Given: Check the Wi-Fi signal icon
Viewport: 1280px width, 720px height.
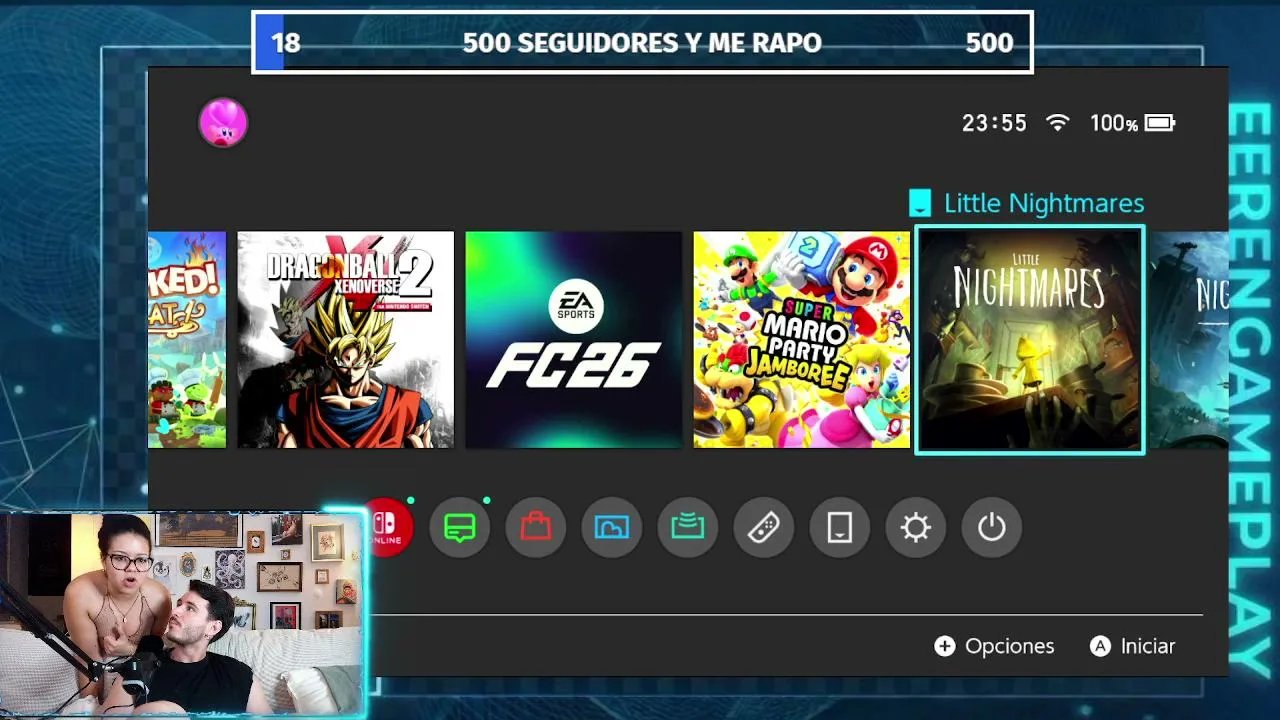Looking at the screenshot, I should (1058, 123).
